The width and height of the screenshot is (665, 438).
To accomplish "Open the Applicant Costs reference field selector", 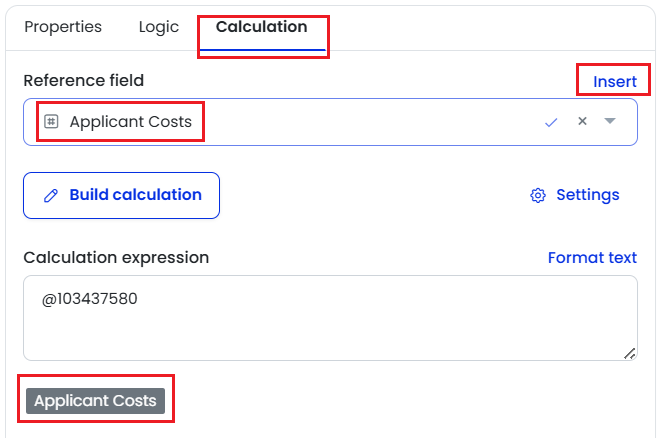I will click(x=330, y=122).
